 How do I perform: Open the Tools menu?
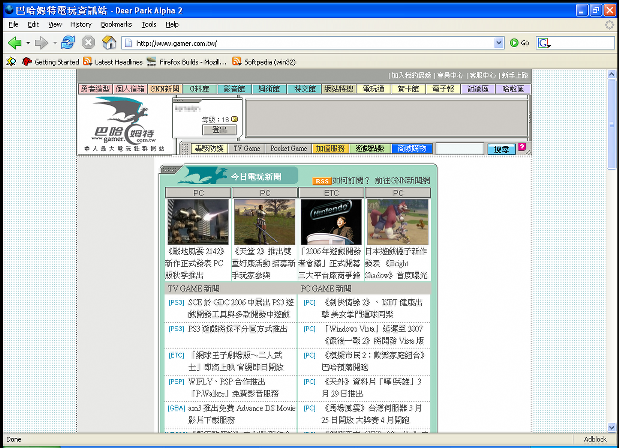149,23
